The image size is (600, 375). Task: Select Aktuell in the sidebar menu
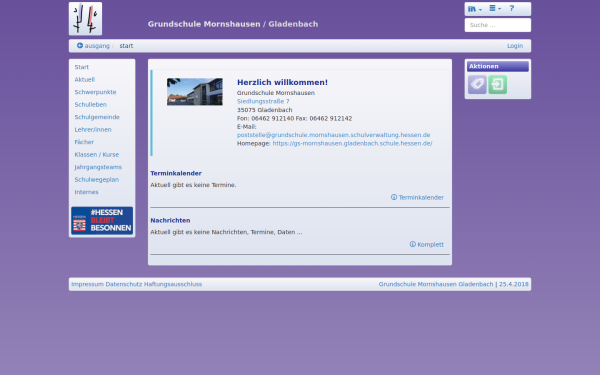(85, 80)
